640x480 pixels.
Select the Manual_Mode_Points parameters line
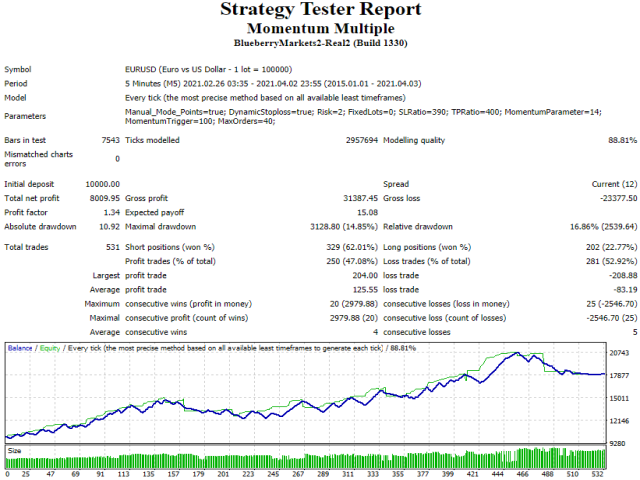tap(363, 112)
